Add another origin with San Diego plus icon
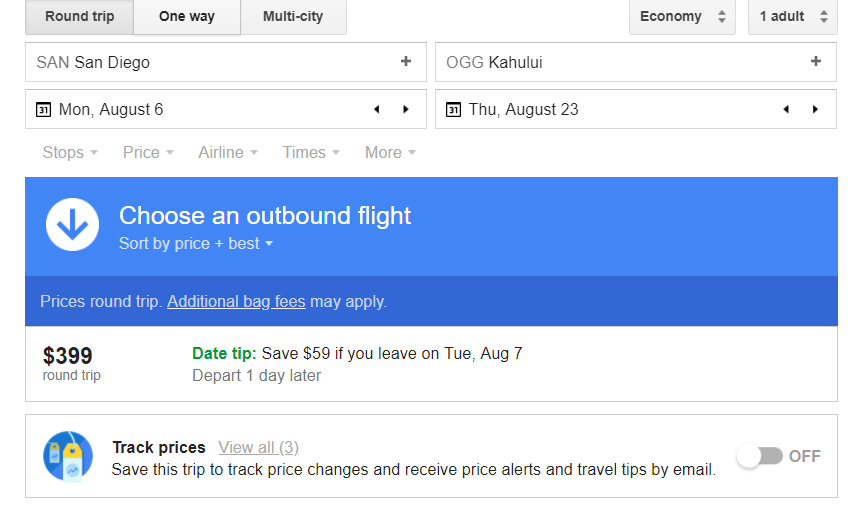Image resolution: width=856 pixels, height=510 pixels. click(x=406, y=61)
